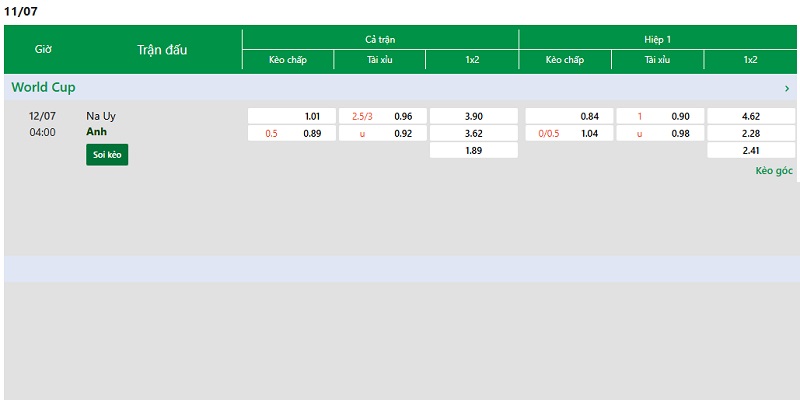Pick first-half handicap odds 0.84
800x400 pixels.
(569, 116)
